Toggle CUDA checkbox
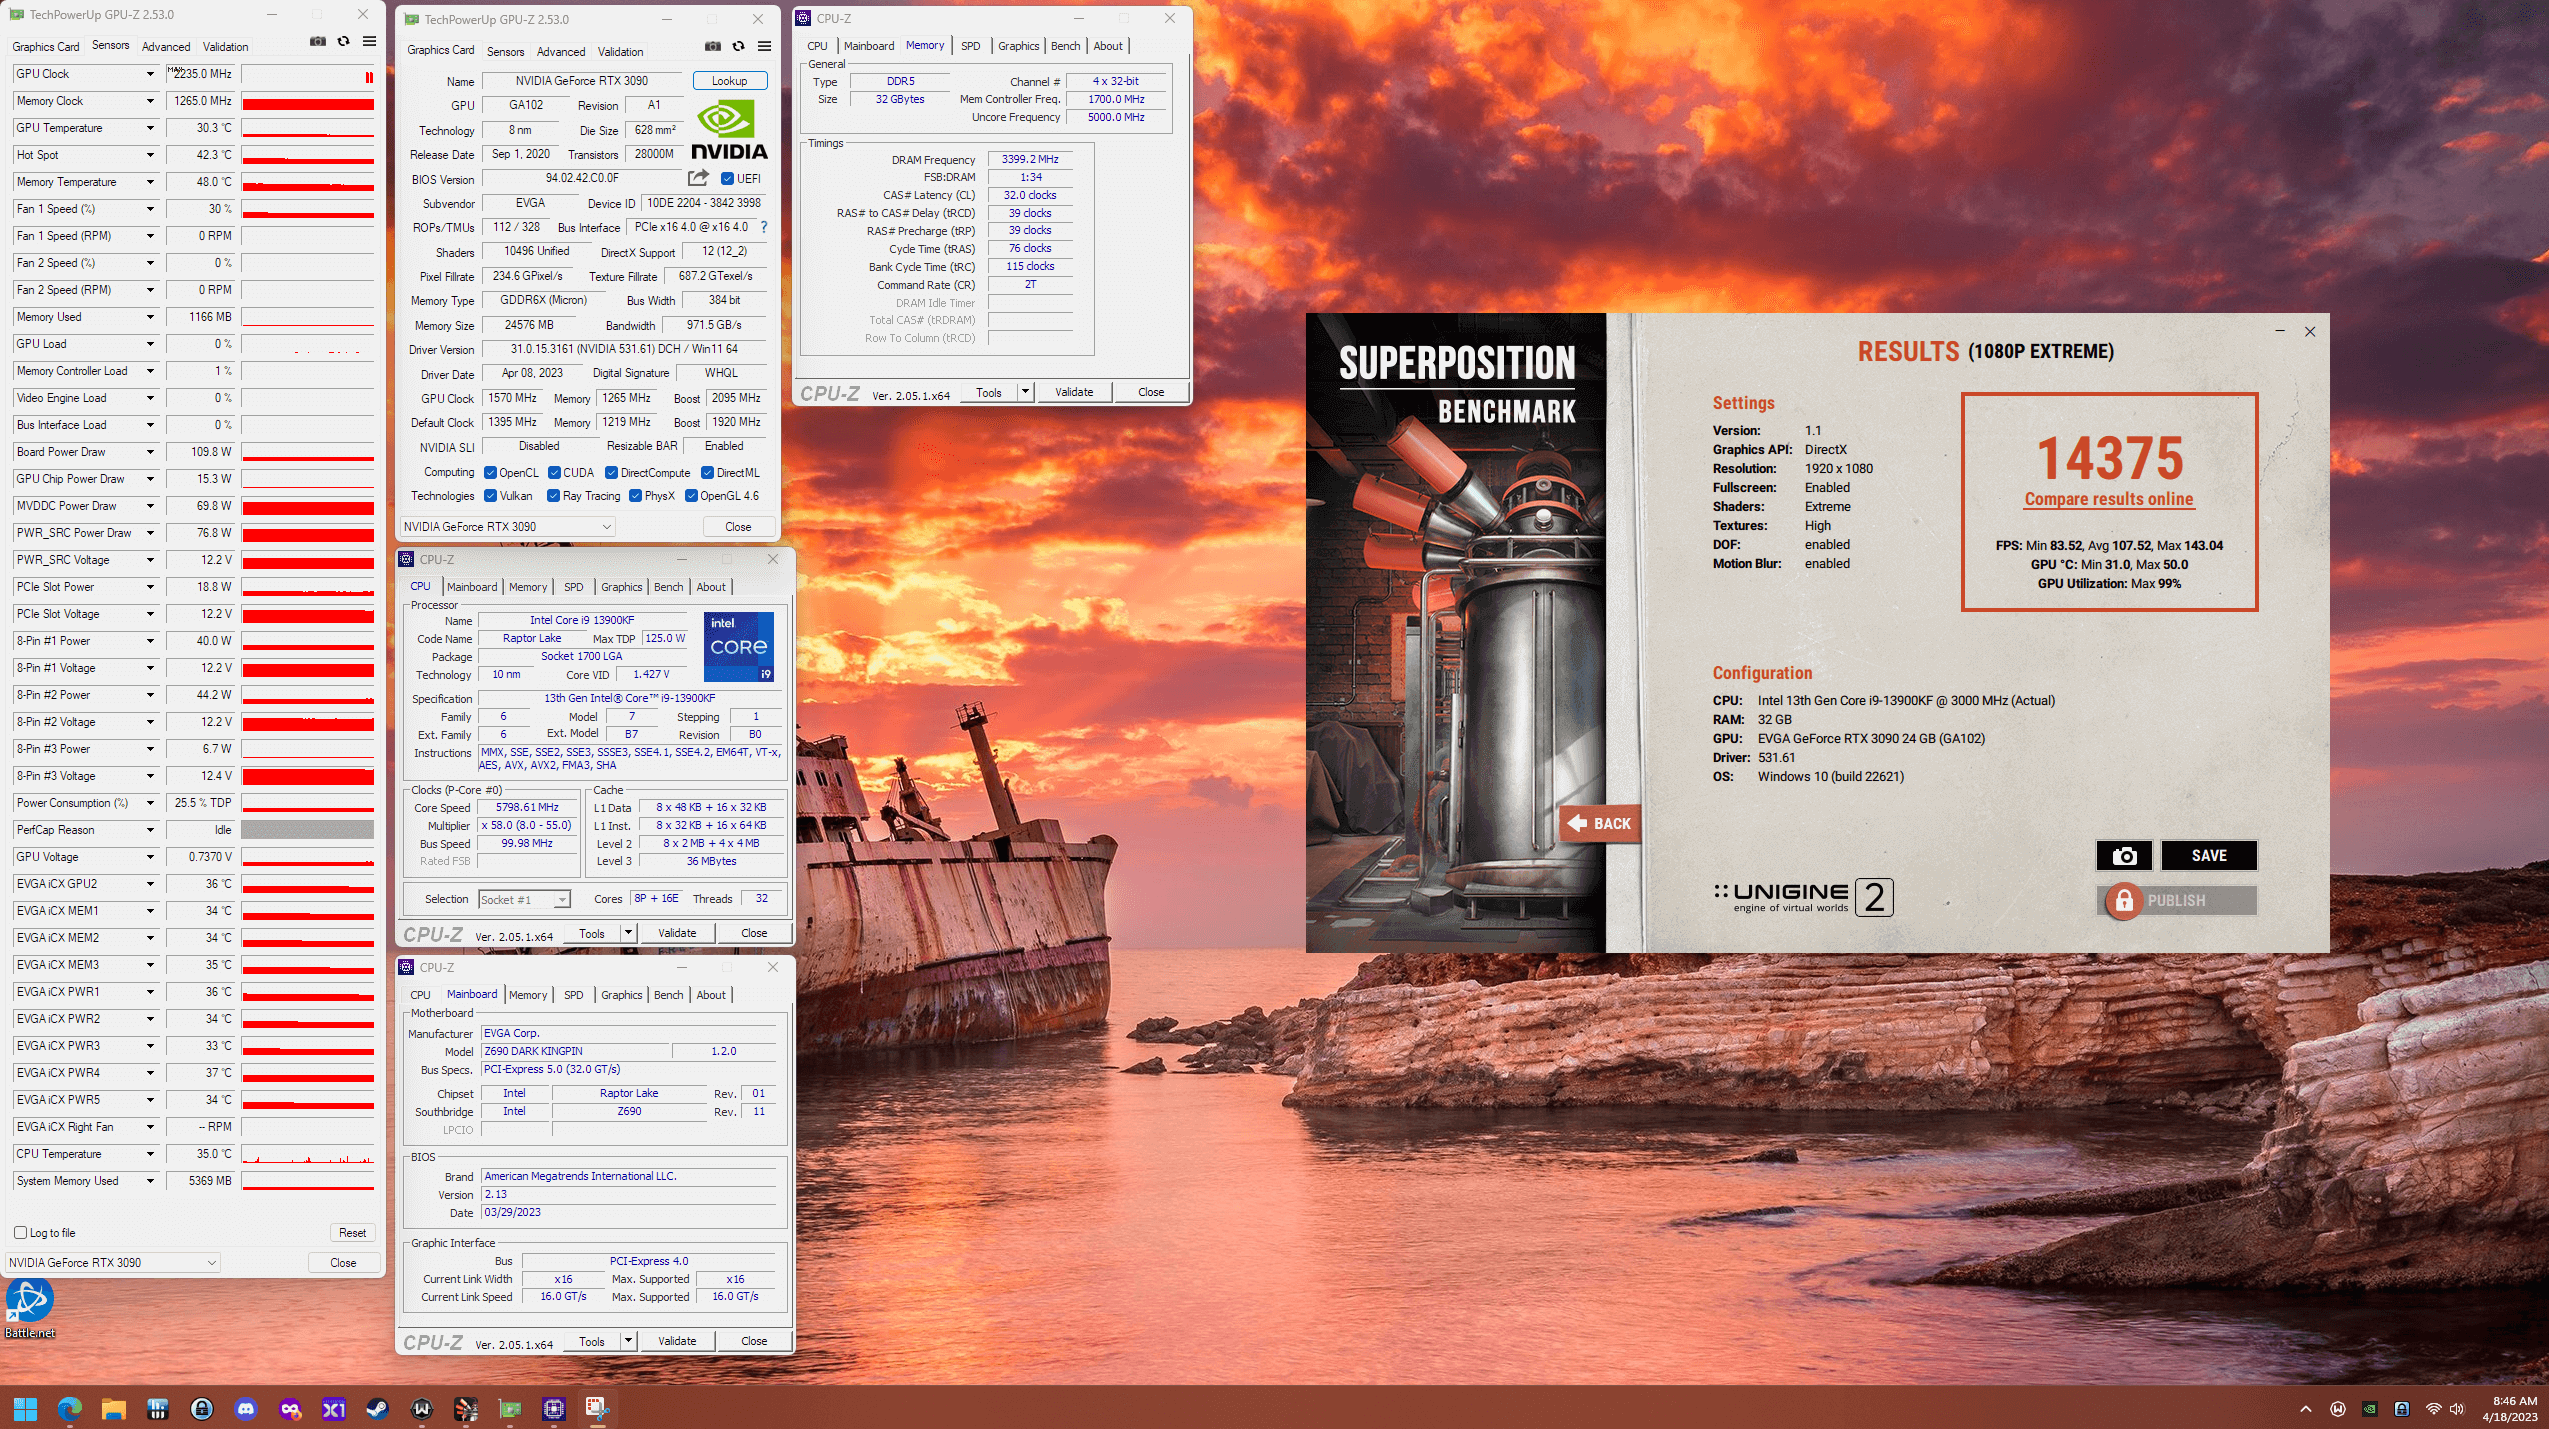Image resolution: width=2549 pixels, height=1429 pixels. (x=554, y=473)
